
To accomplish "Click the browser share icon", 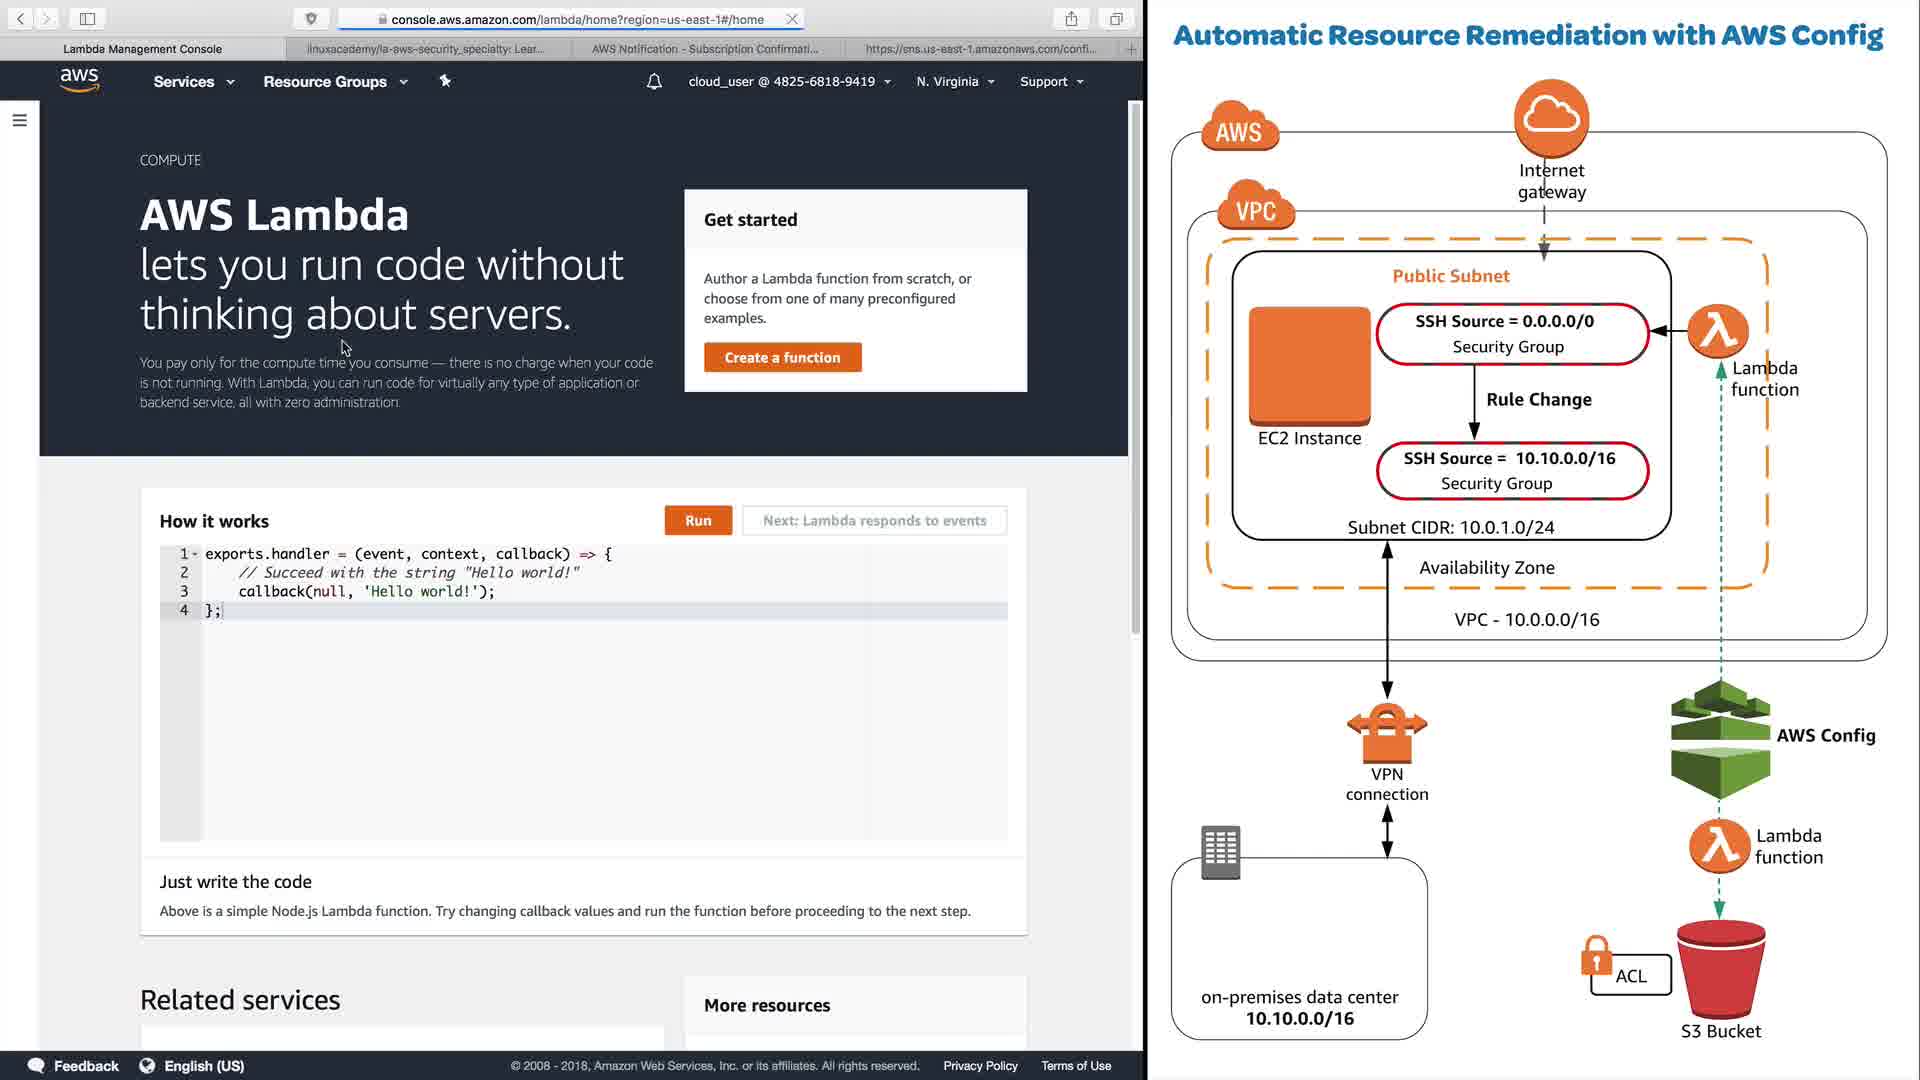I will click(1071, 19).
